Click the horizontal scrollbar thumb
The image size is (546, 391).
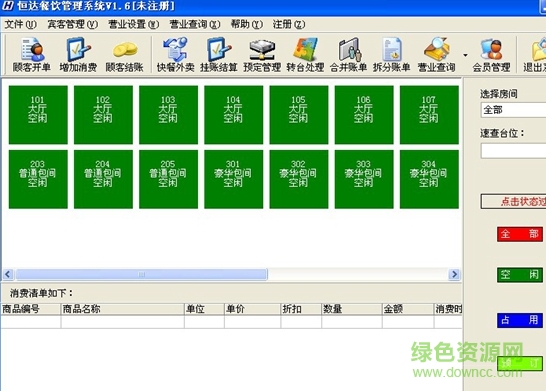(x=141, y=274)
